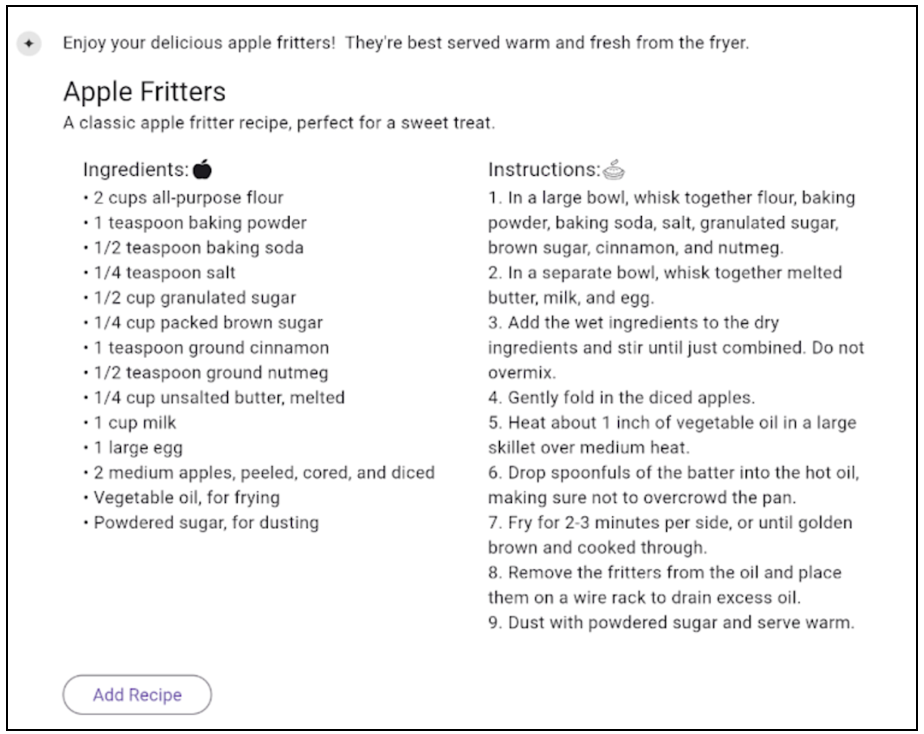Click instruction step 4 about folding apples
Image resolution: width=924 pixels, height=734 pixels.
click(x=621, y=398)
